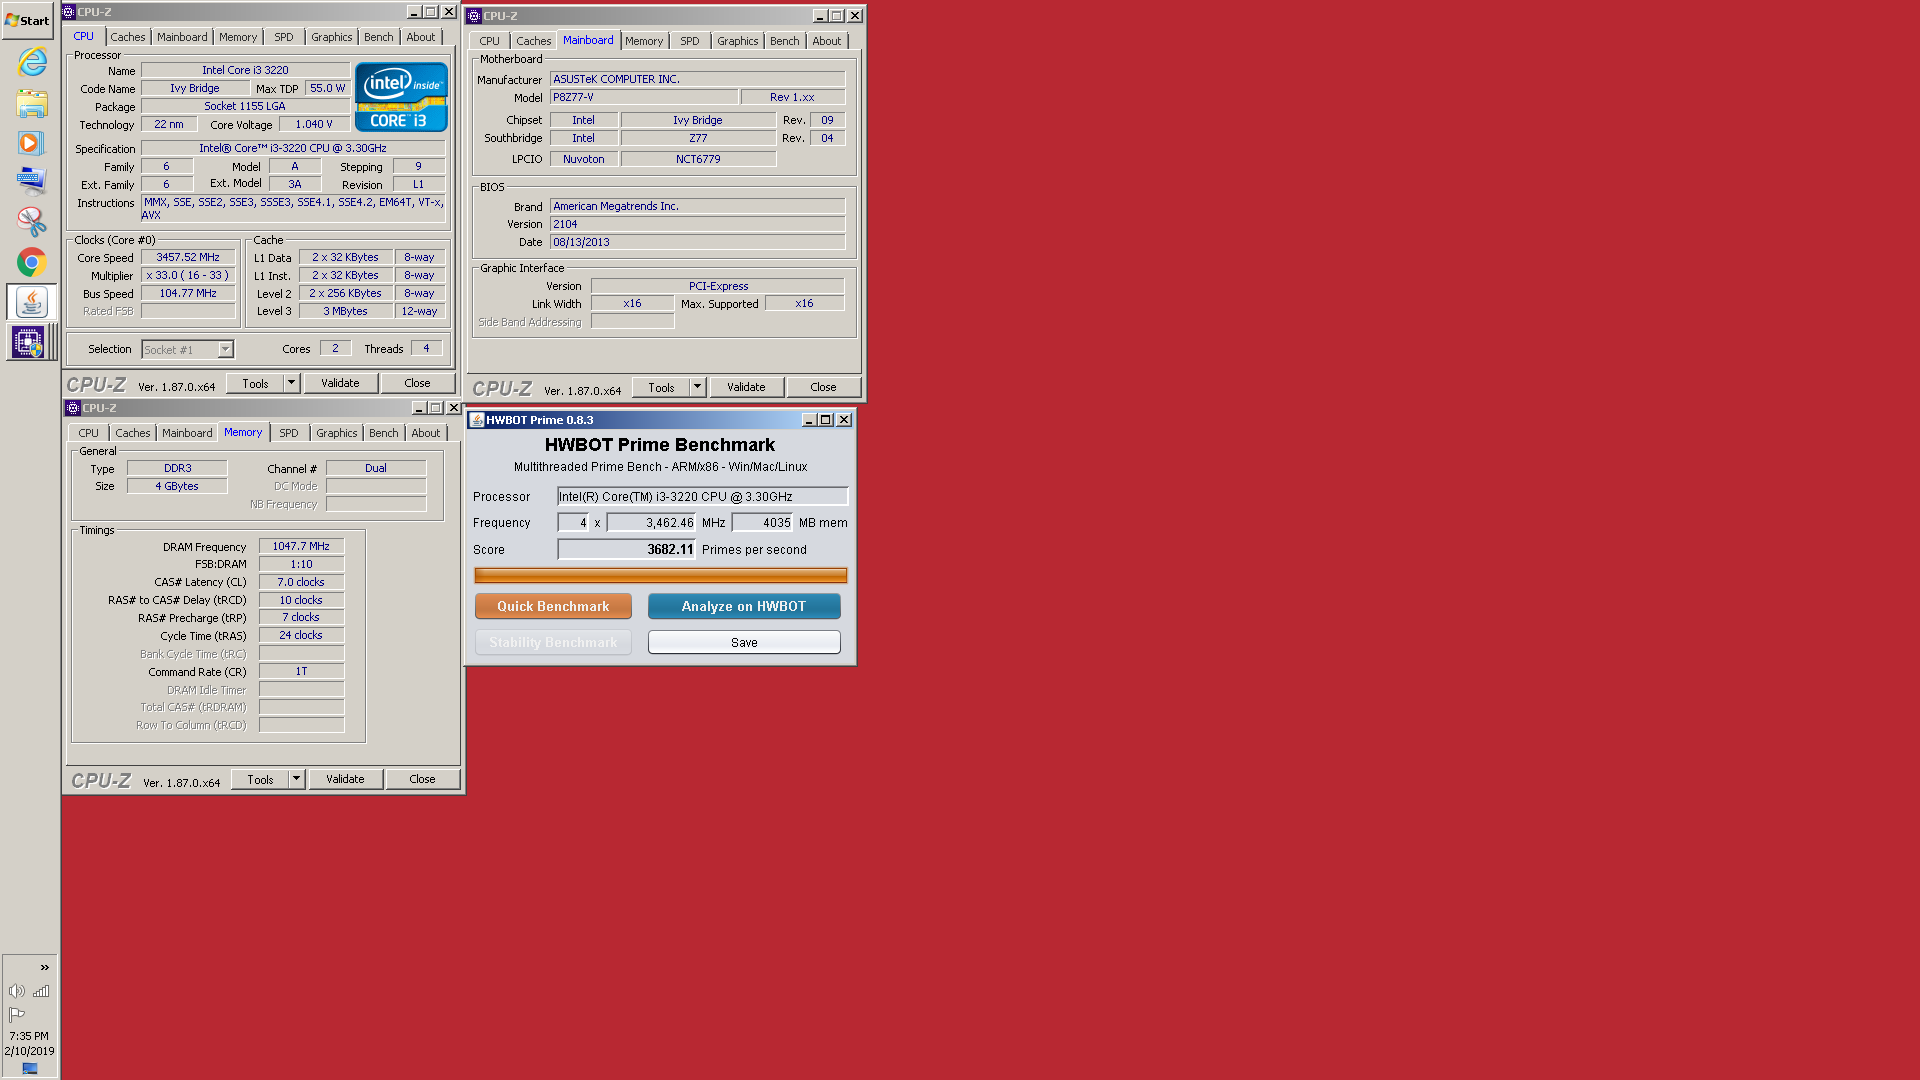Open SPD tab in Mainboard CPU-Z window
1920x1080 pixels.
coord(690,41)
